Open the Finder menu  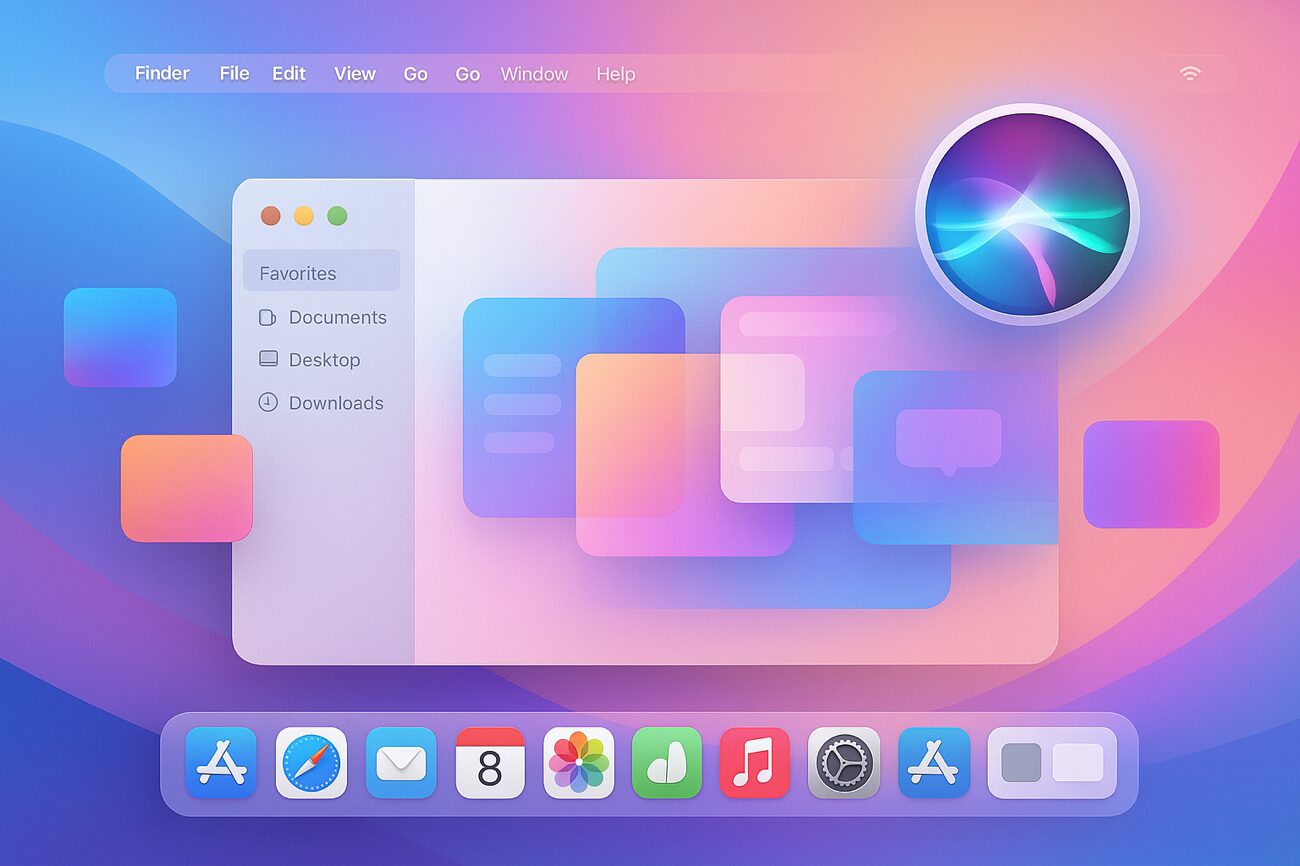click(162, 74)
